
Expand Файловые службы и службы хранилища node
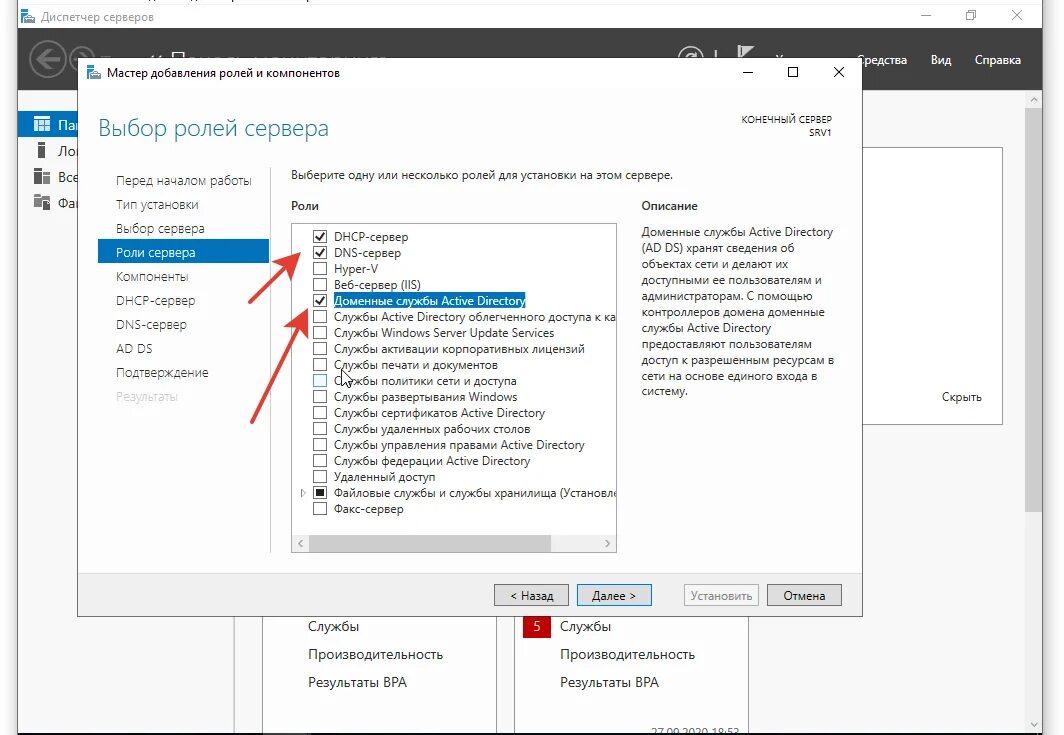tap(303, 493)
